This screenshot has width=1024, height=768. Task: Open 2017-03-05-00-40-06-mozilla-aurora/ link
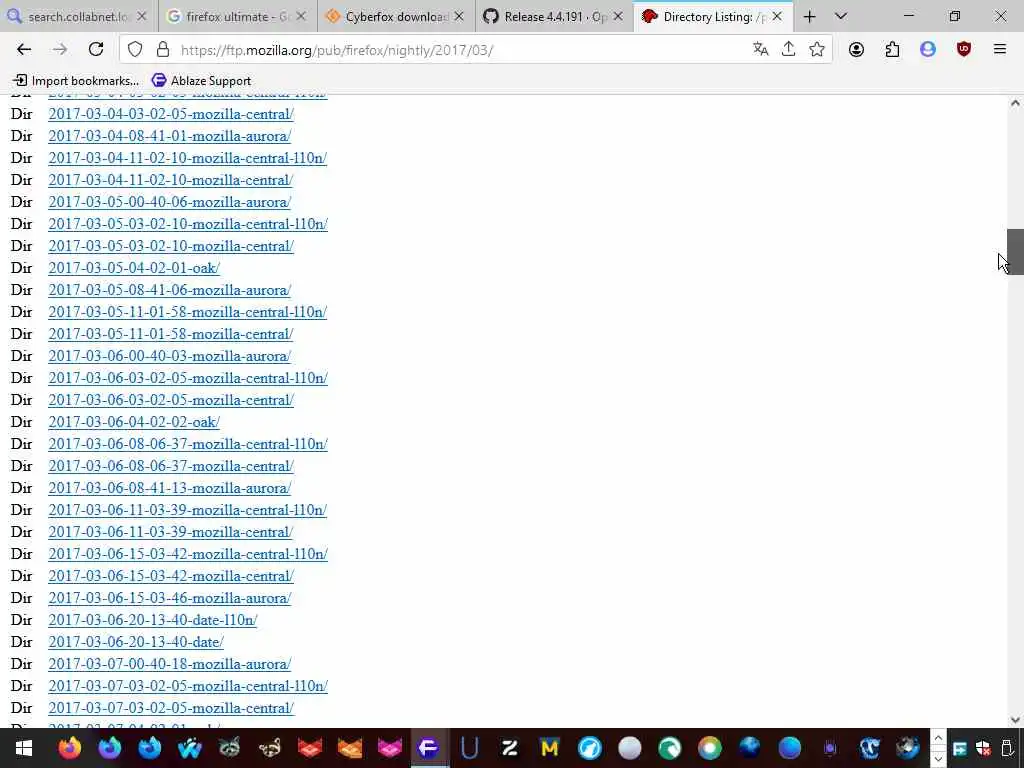coord(170,202)
